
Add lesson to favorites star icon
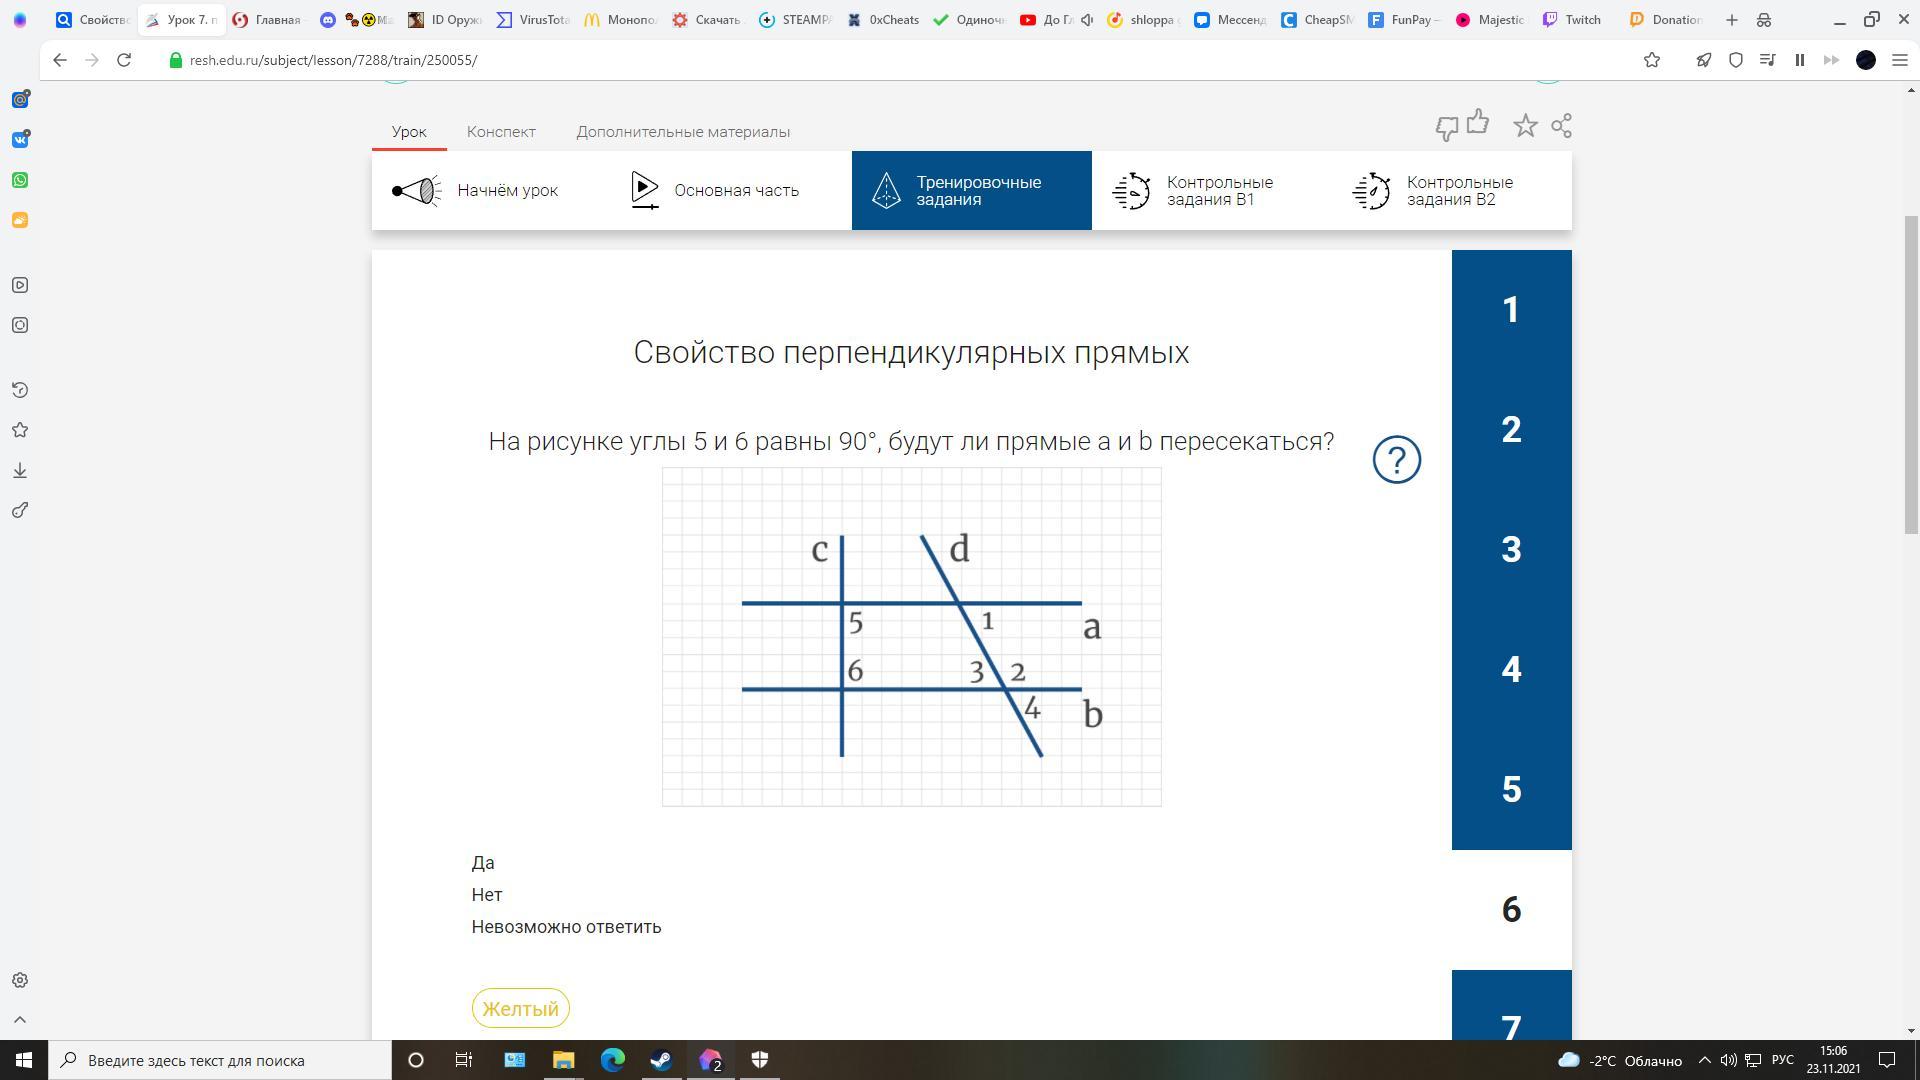point(1525,126)
